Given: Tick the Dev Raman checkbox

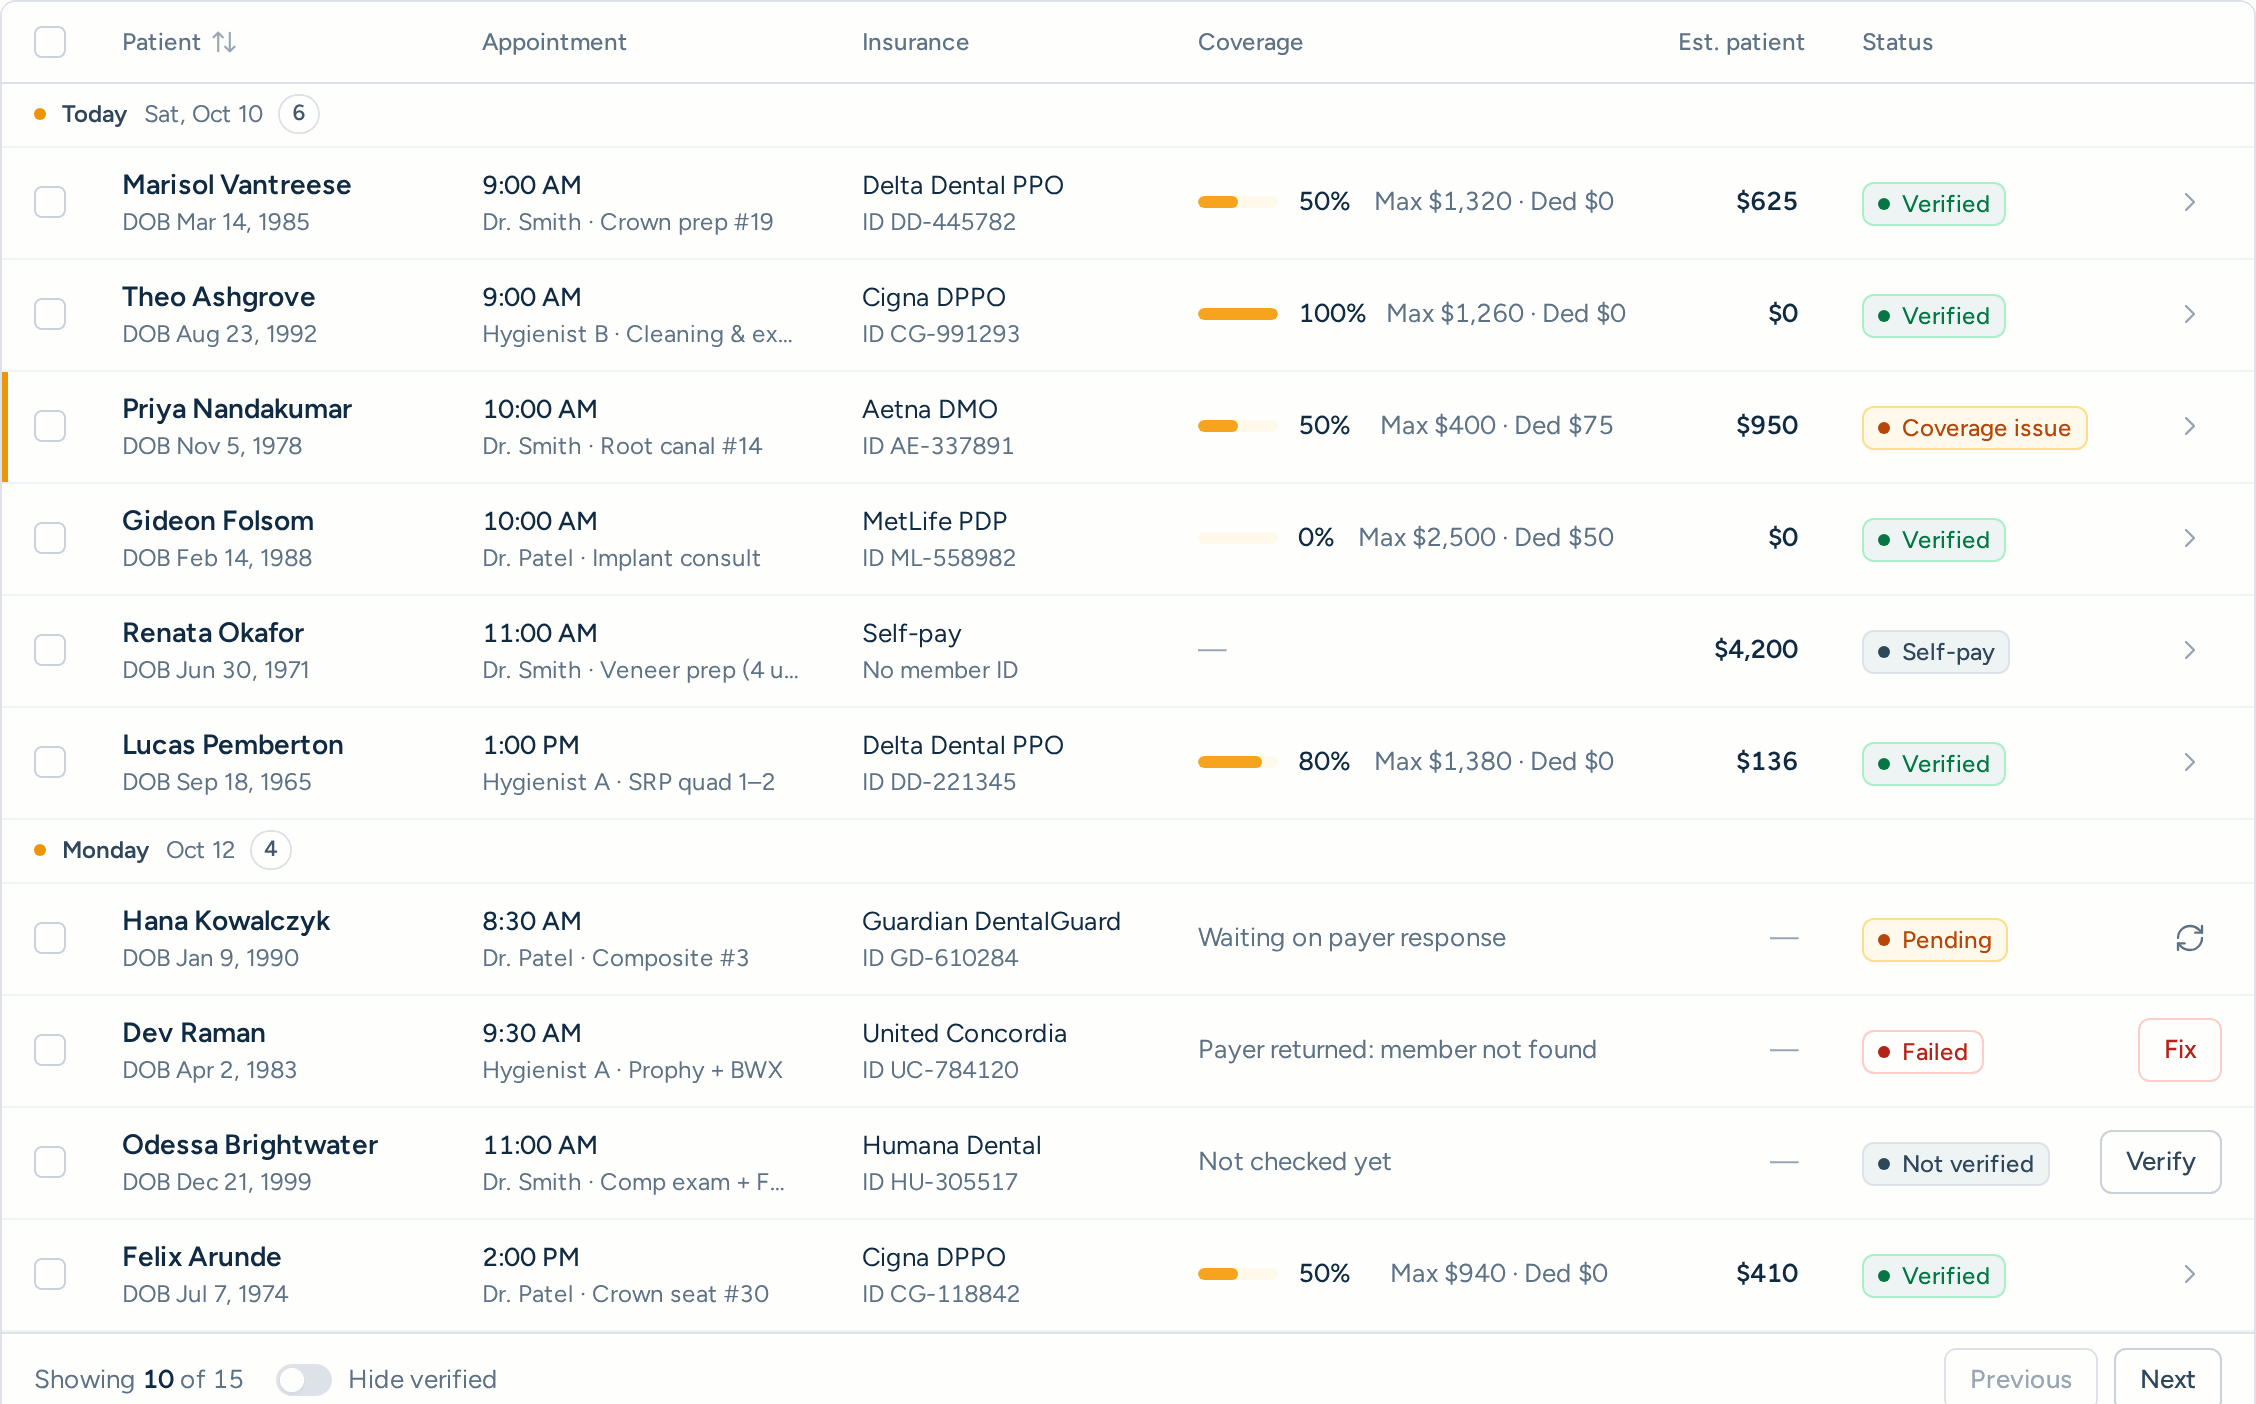Looking at the screenshot, I should 50,1050.
